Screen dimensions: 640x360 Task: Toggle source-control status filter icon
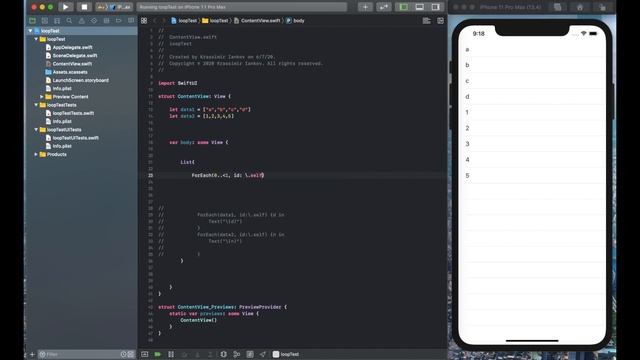pos(131,354)
